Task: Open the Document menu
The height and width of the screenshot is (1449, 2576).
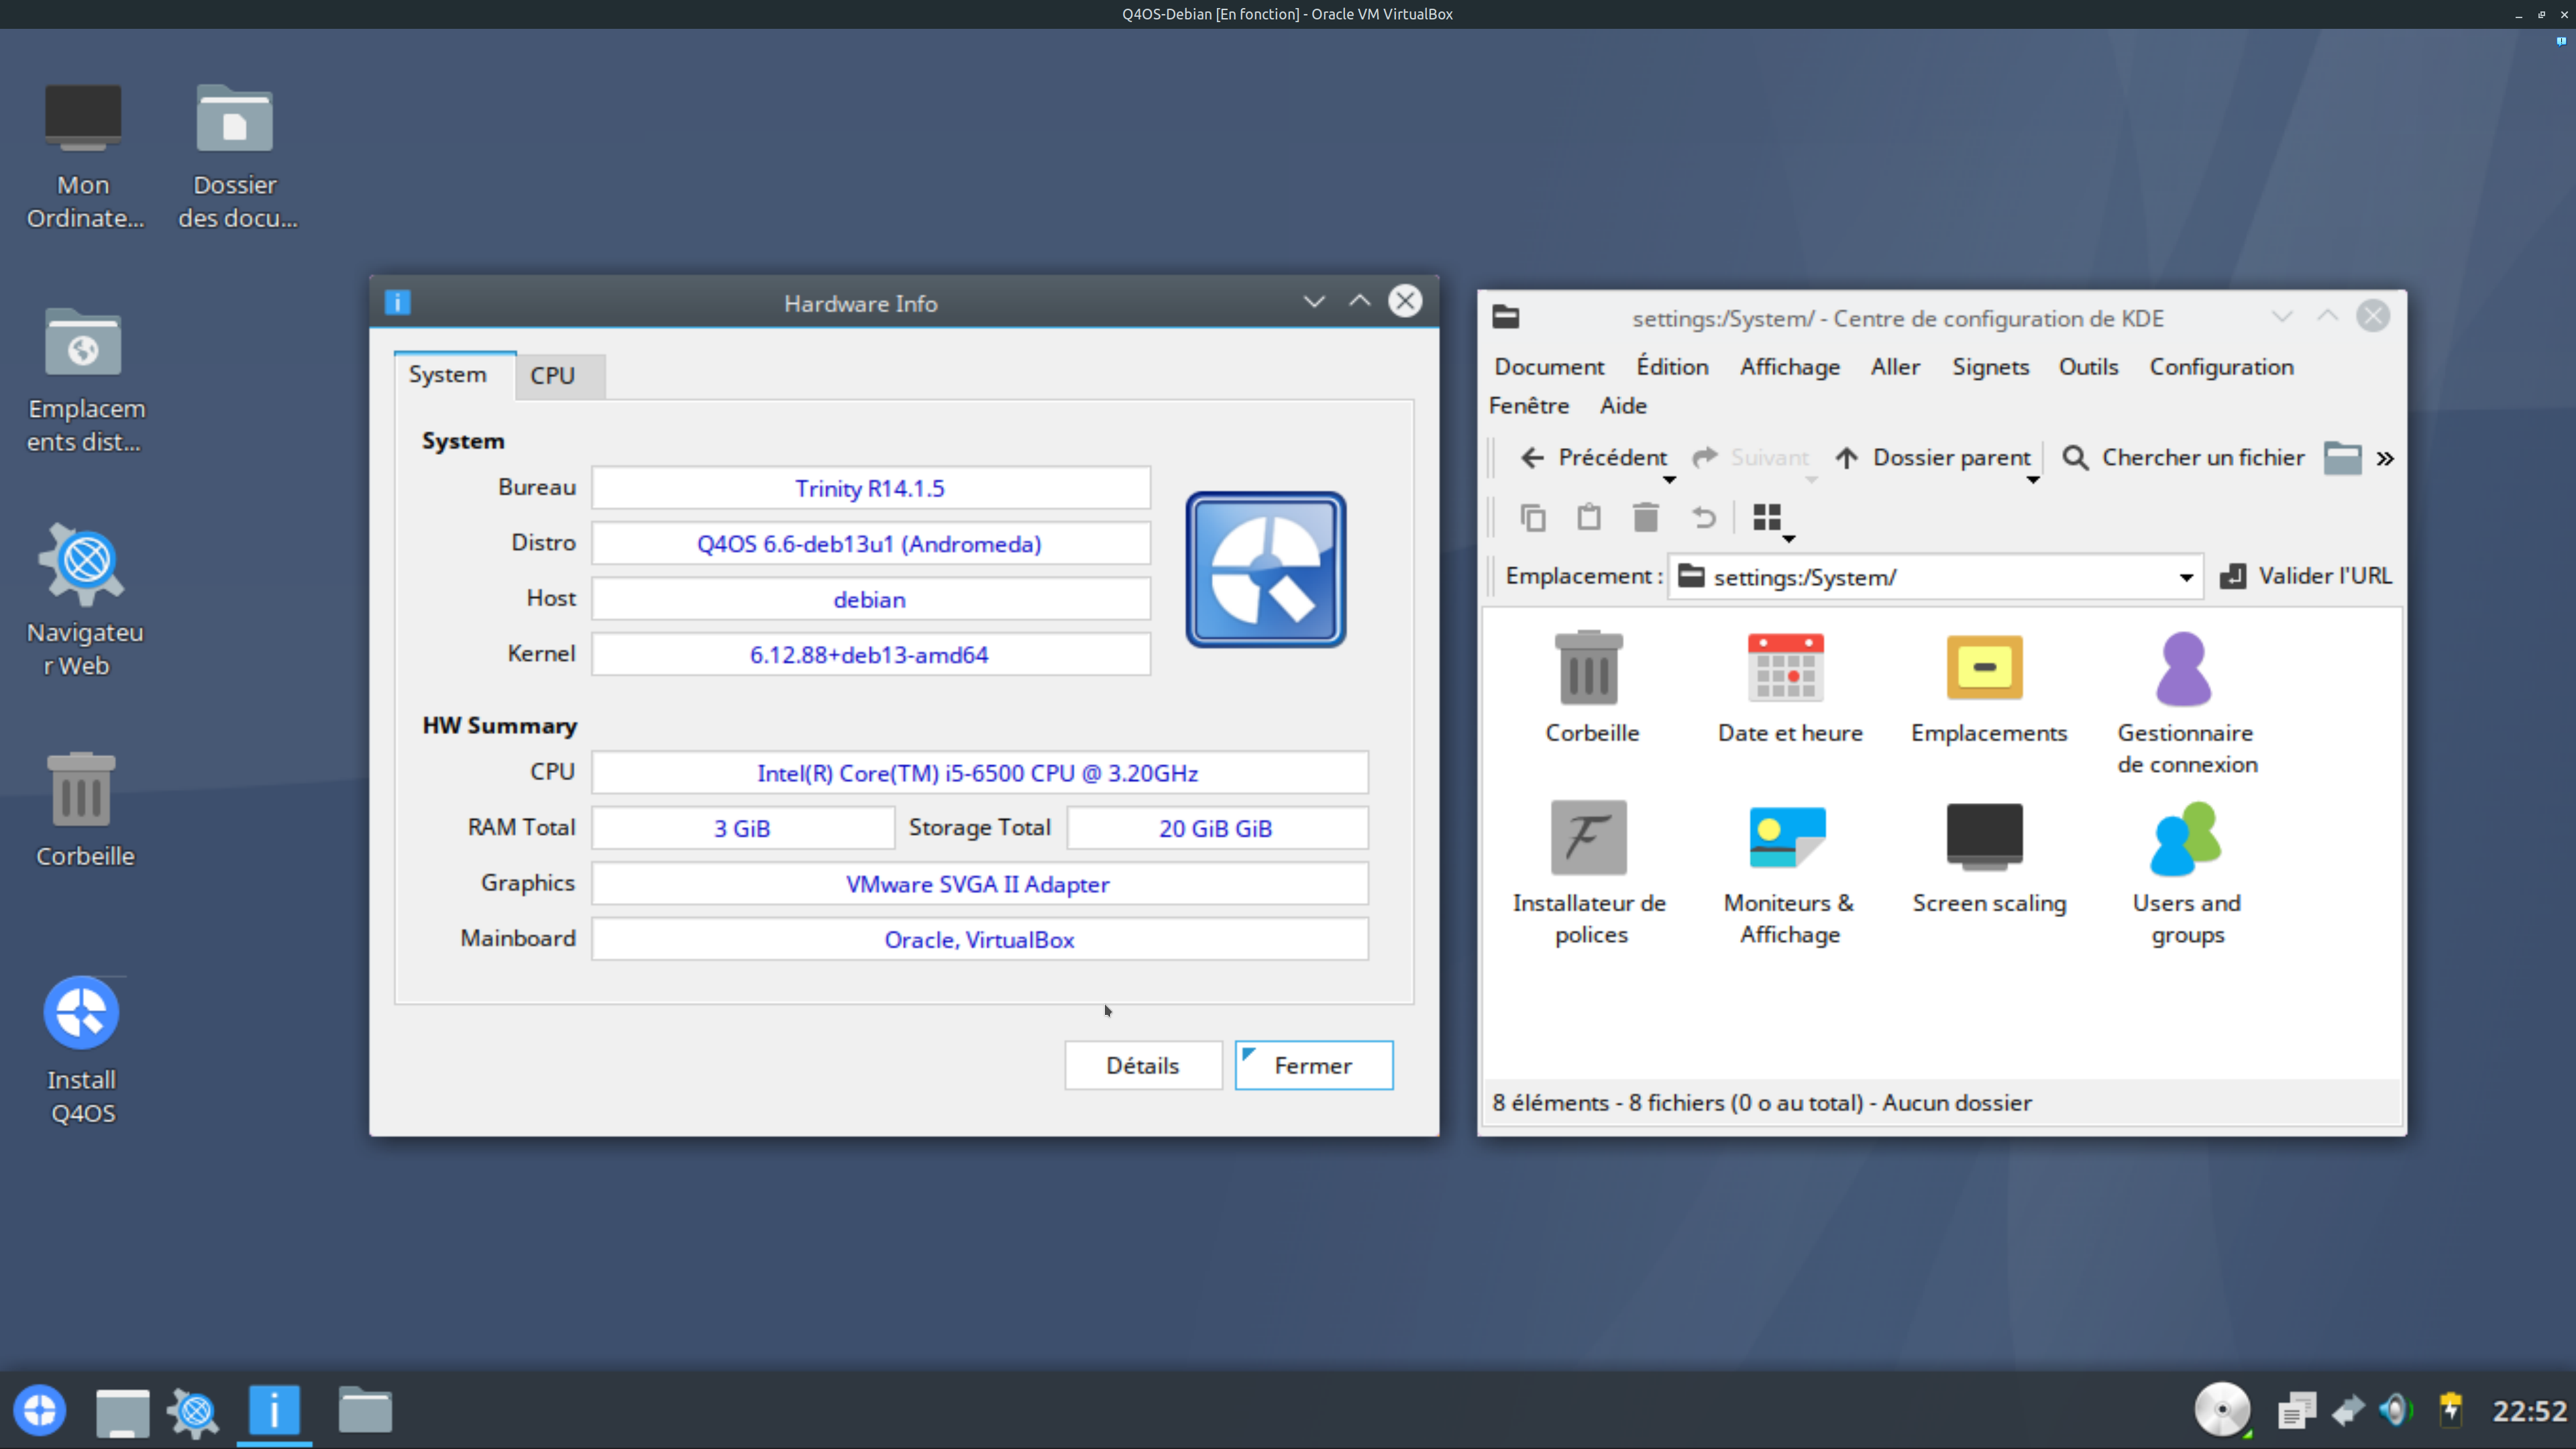Action: click(1549, 367)
